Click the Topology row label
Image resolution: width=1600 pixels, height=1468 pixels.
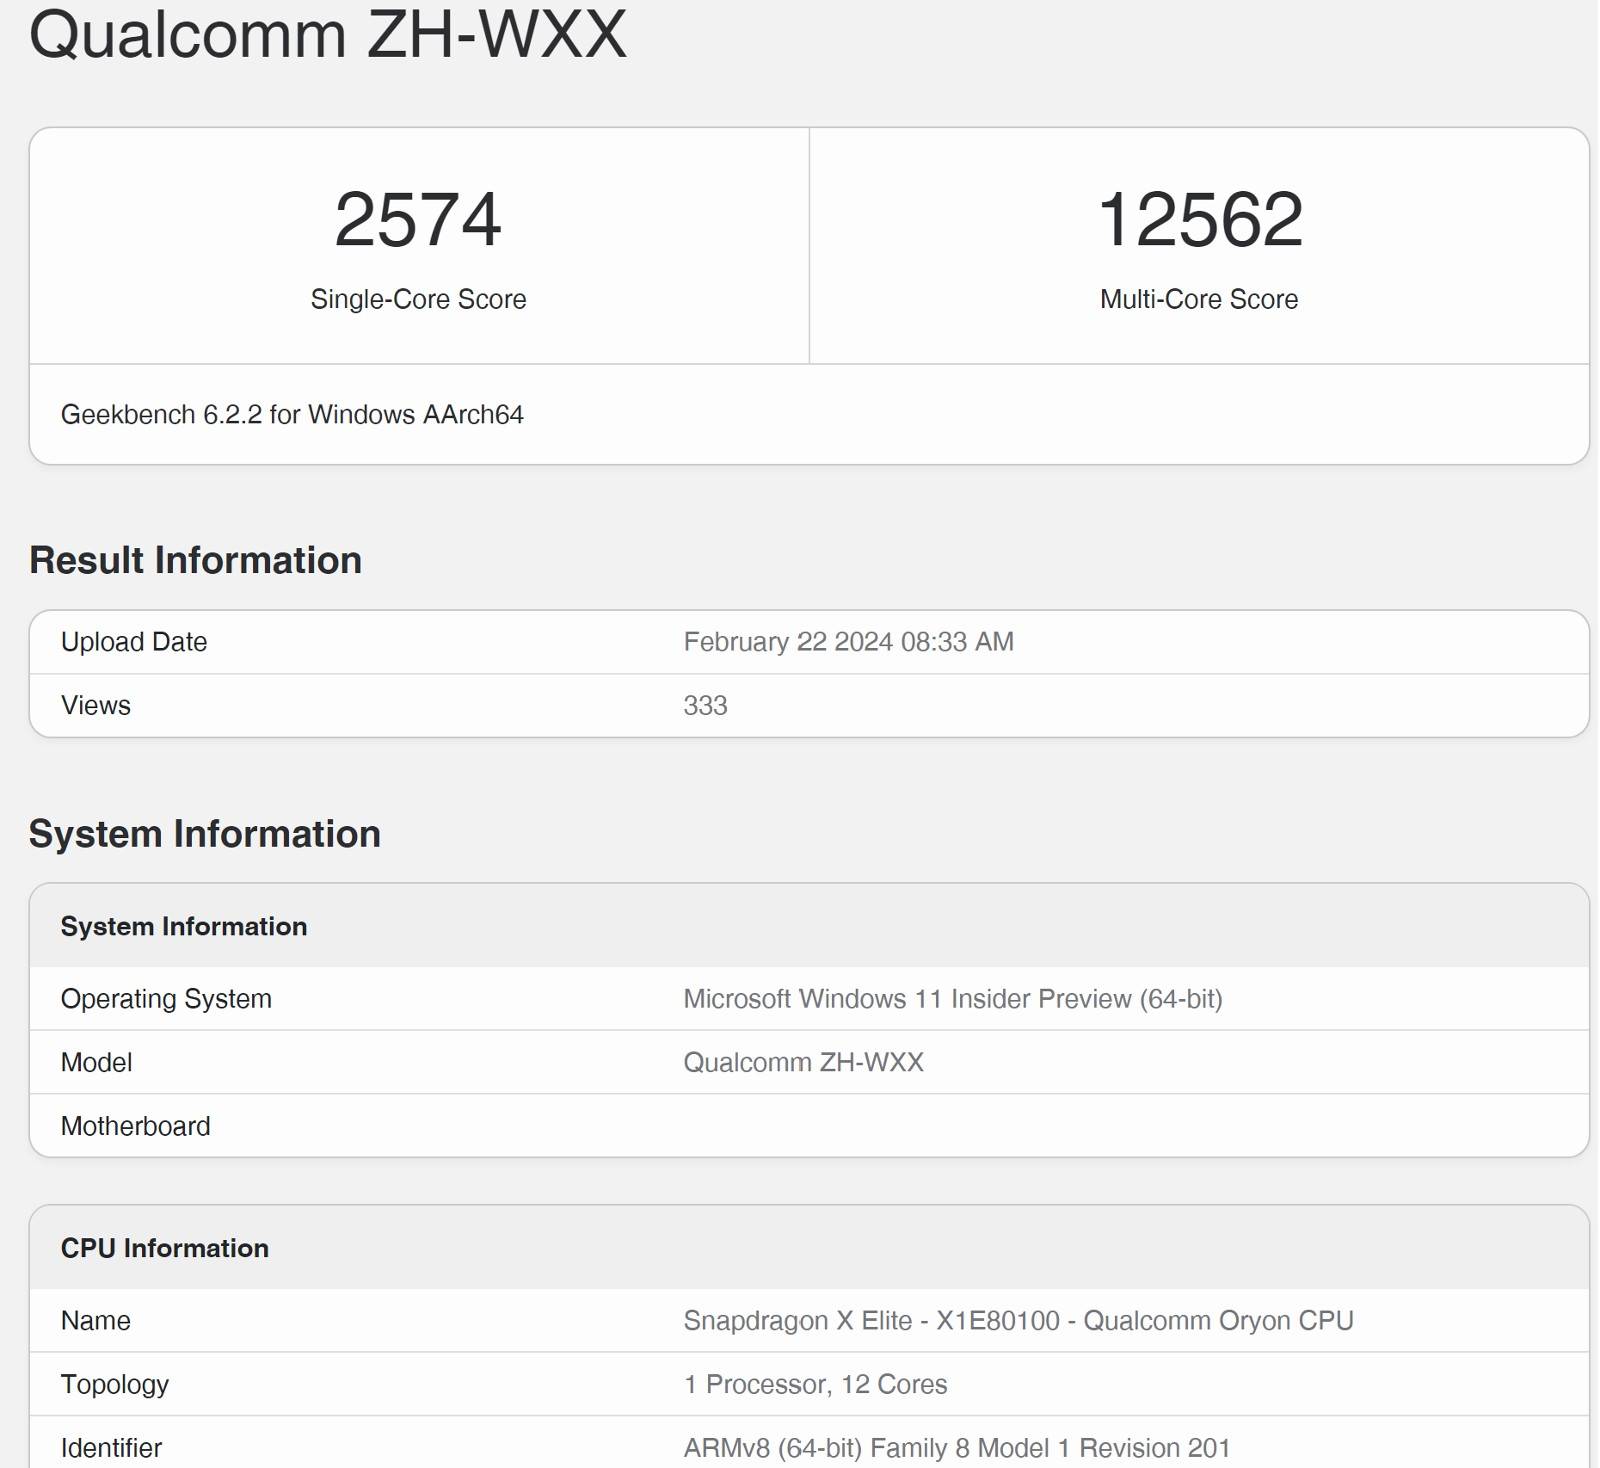[x=115, y=1384]
